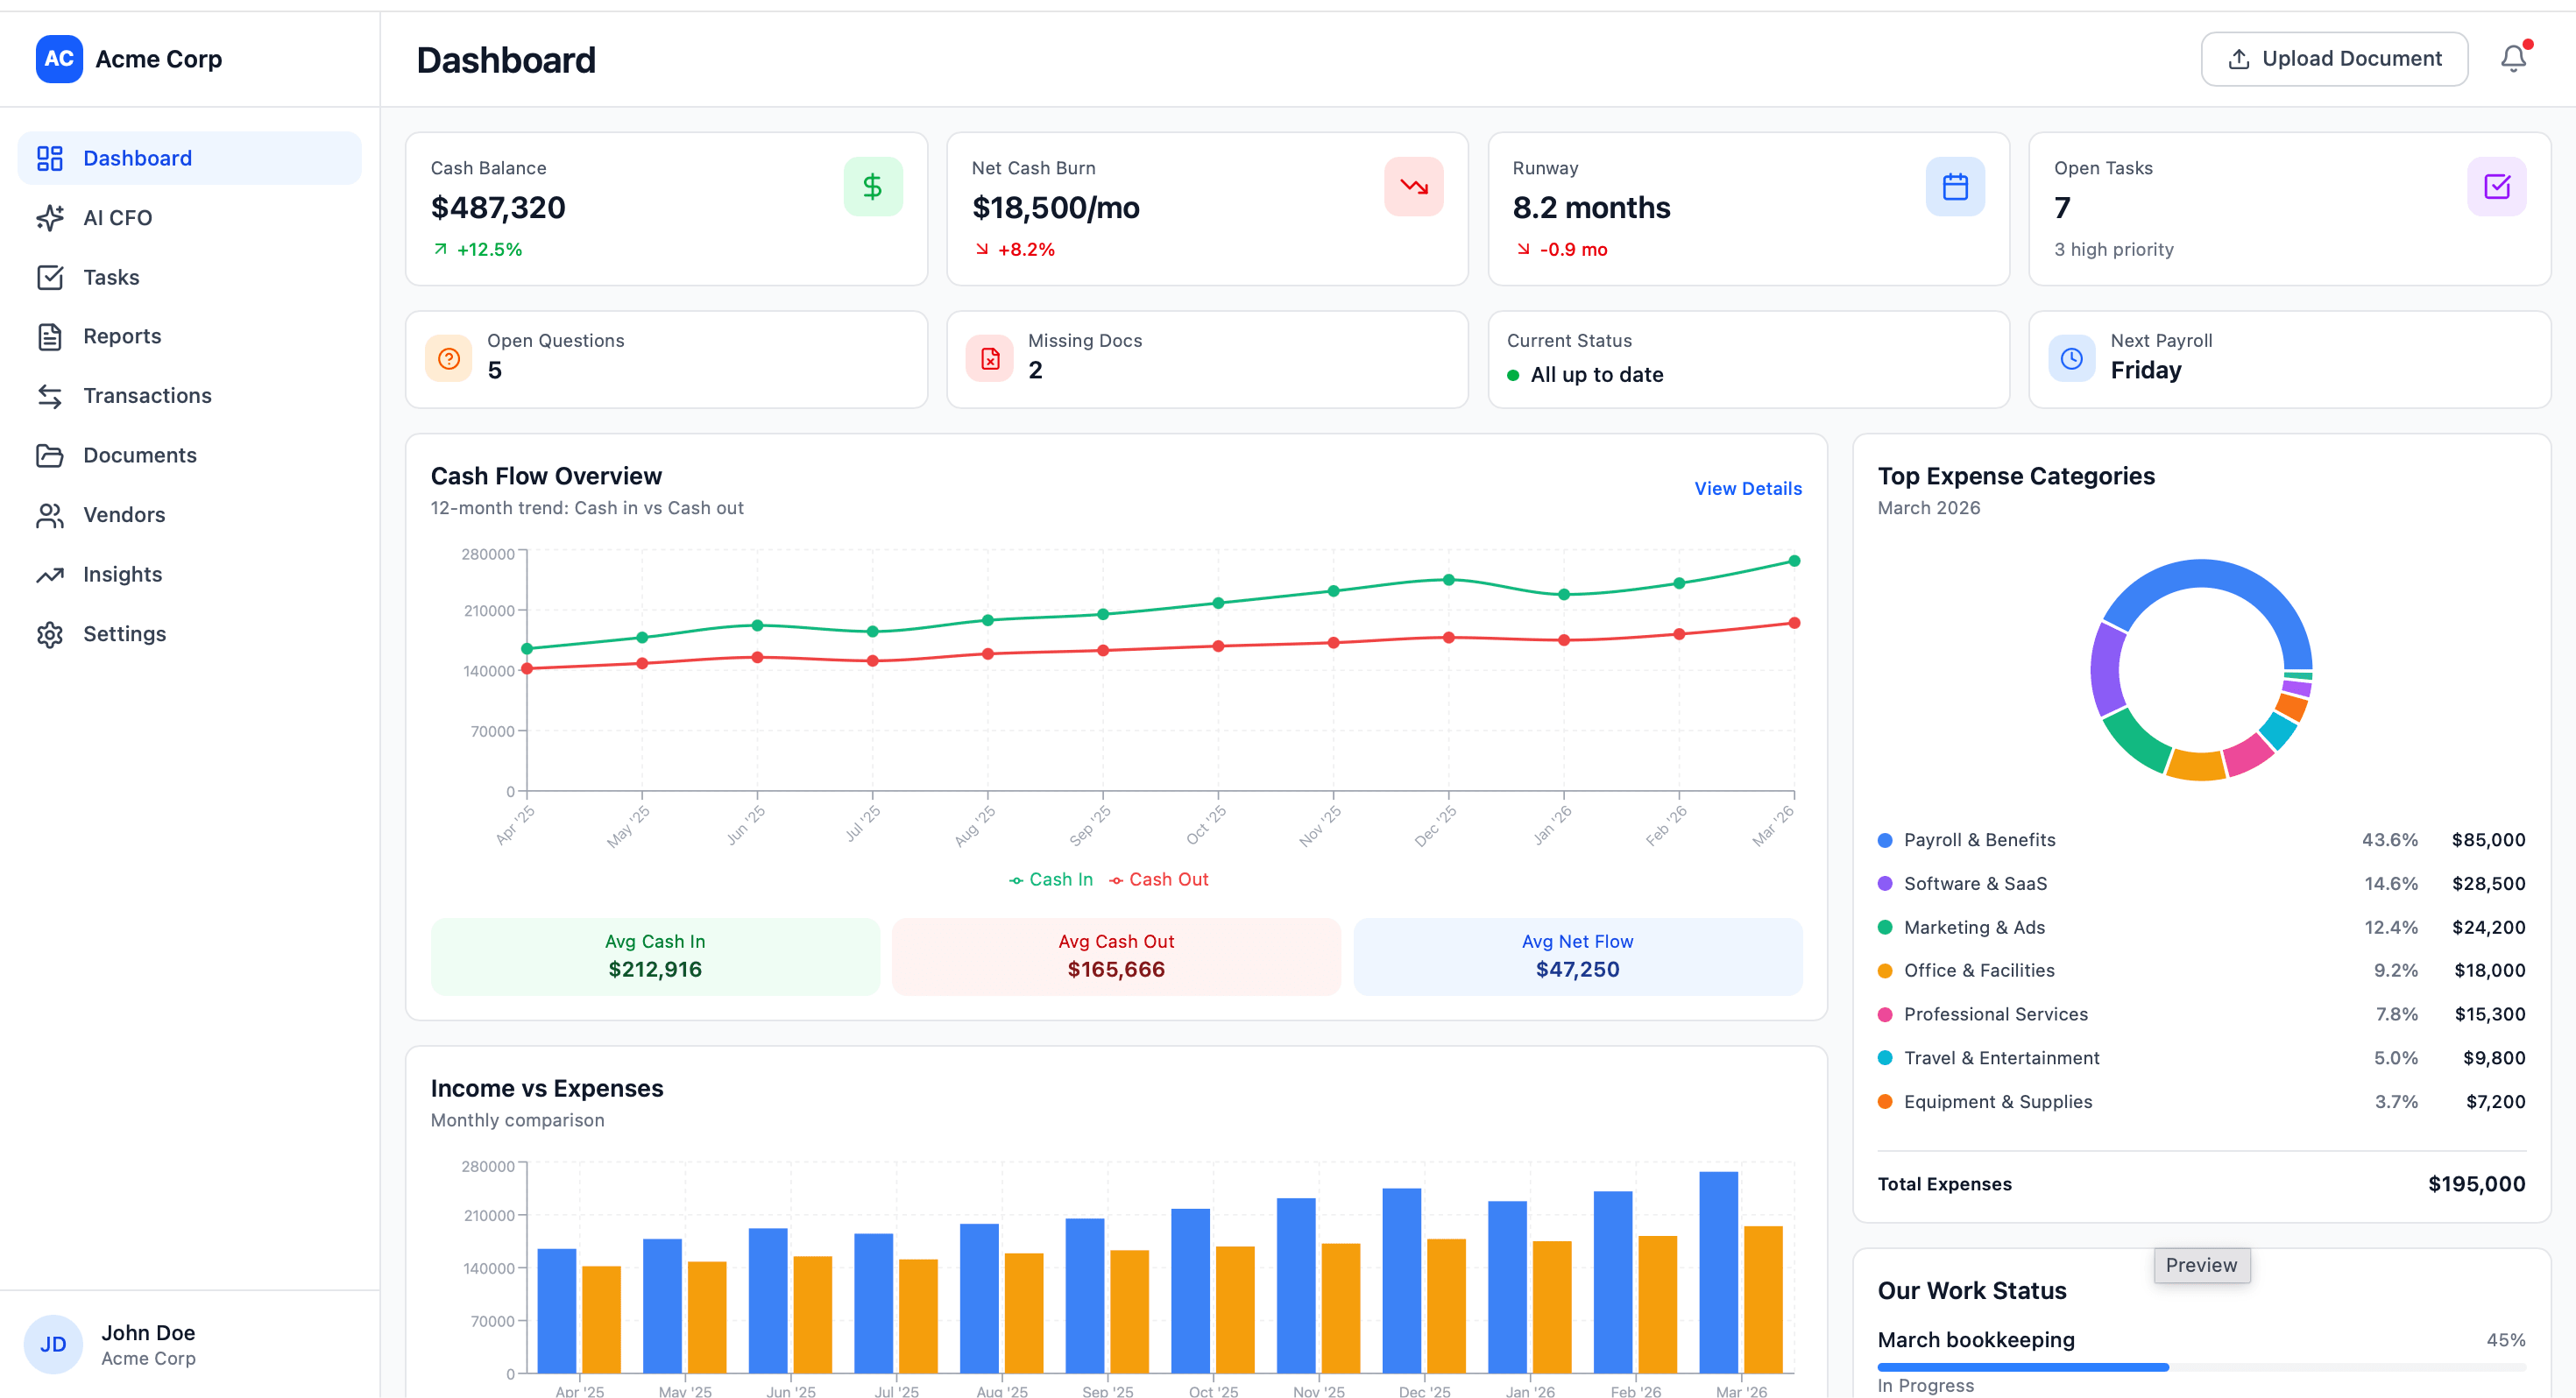Screen dimensions: 2576x1398
Task: Go to Tasks in sidebar
Action: pos(189,277)
